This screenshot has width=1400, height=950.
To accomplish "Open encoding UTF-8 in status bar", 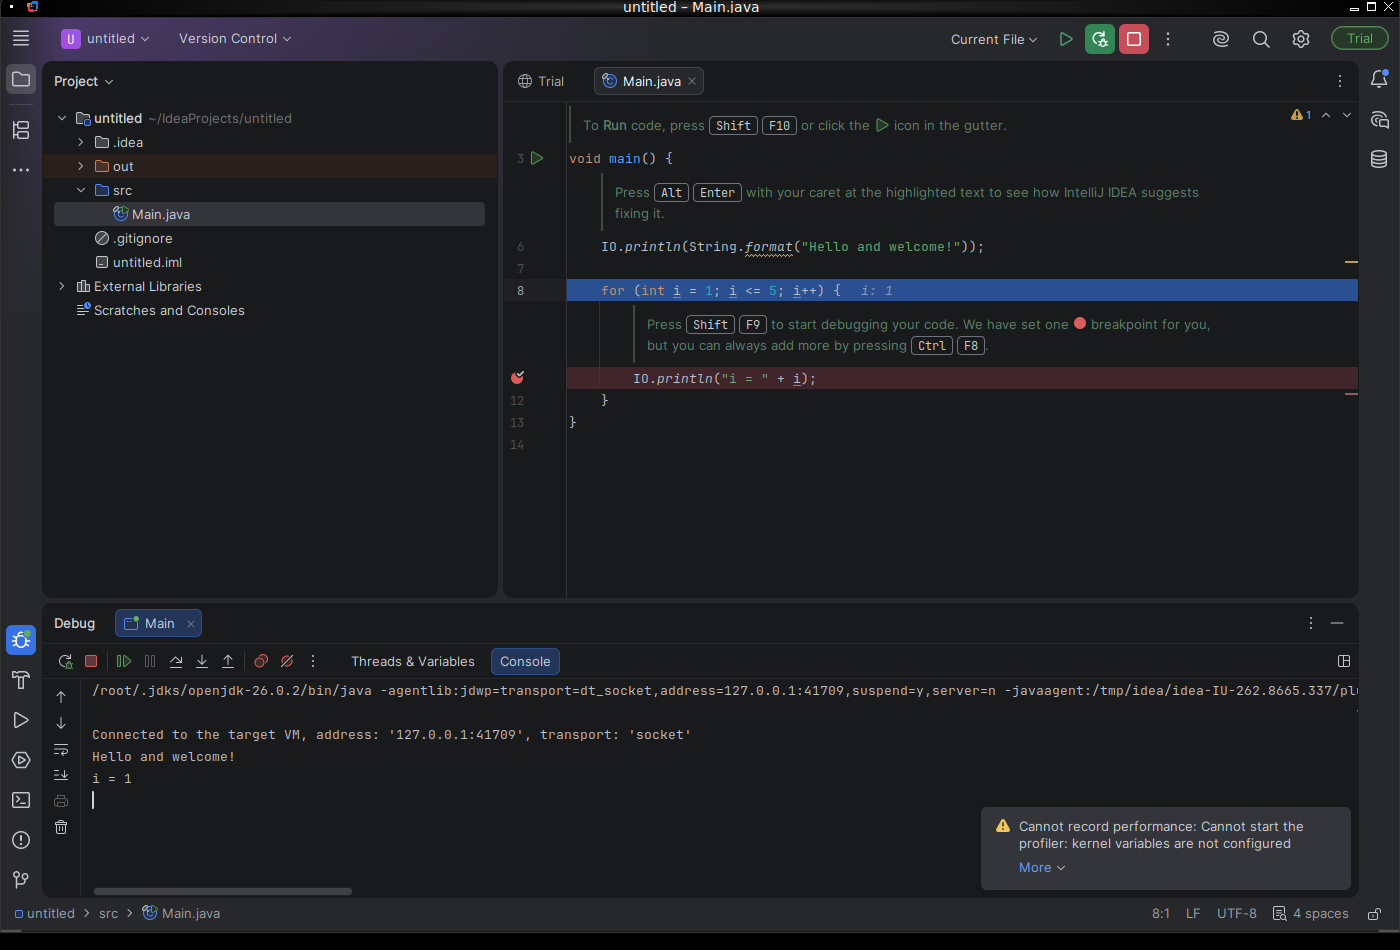I will (1237, 914).
